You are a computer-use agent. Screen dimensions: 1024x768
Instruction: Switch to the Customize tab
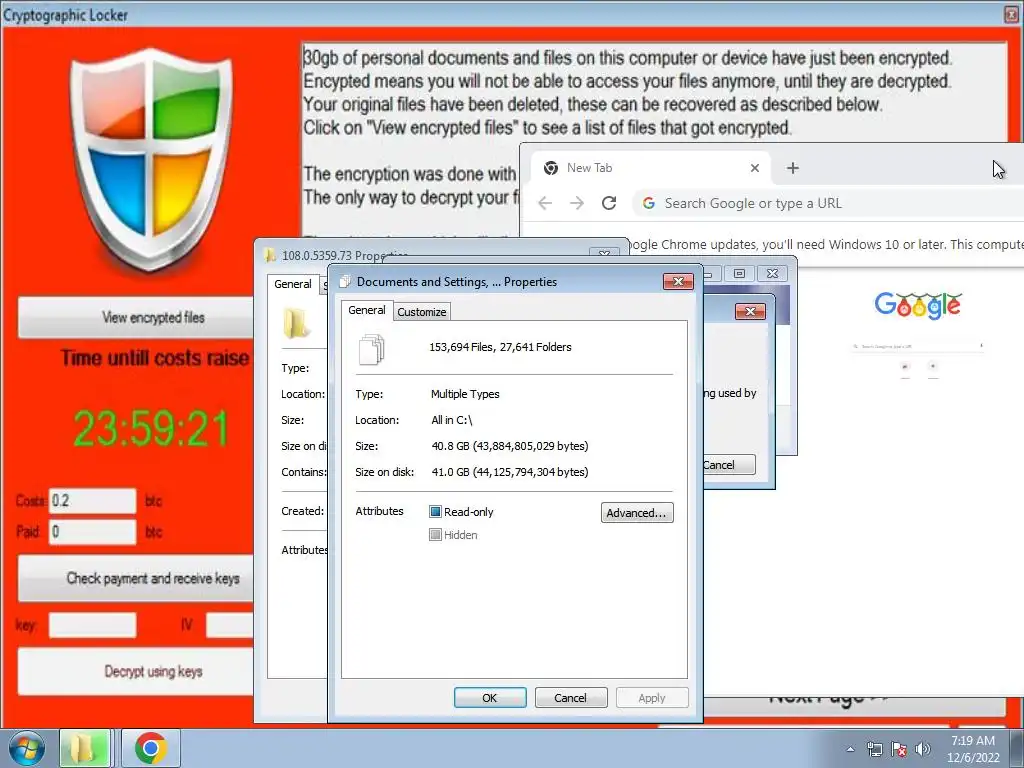(422, 312)
